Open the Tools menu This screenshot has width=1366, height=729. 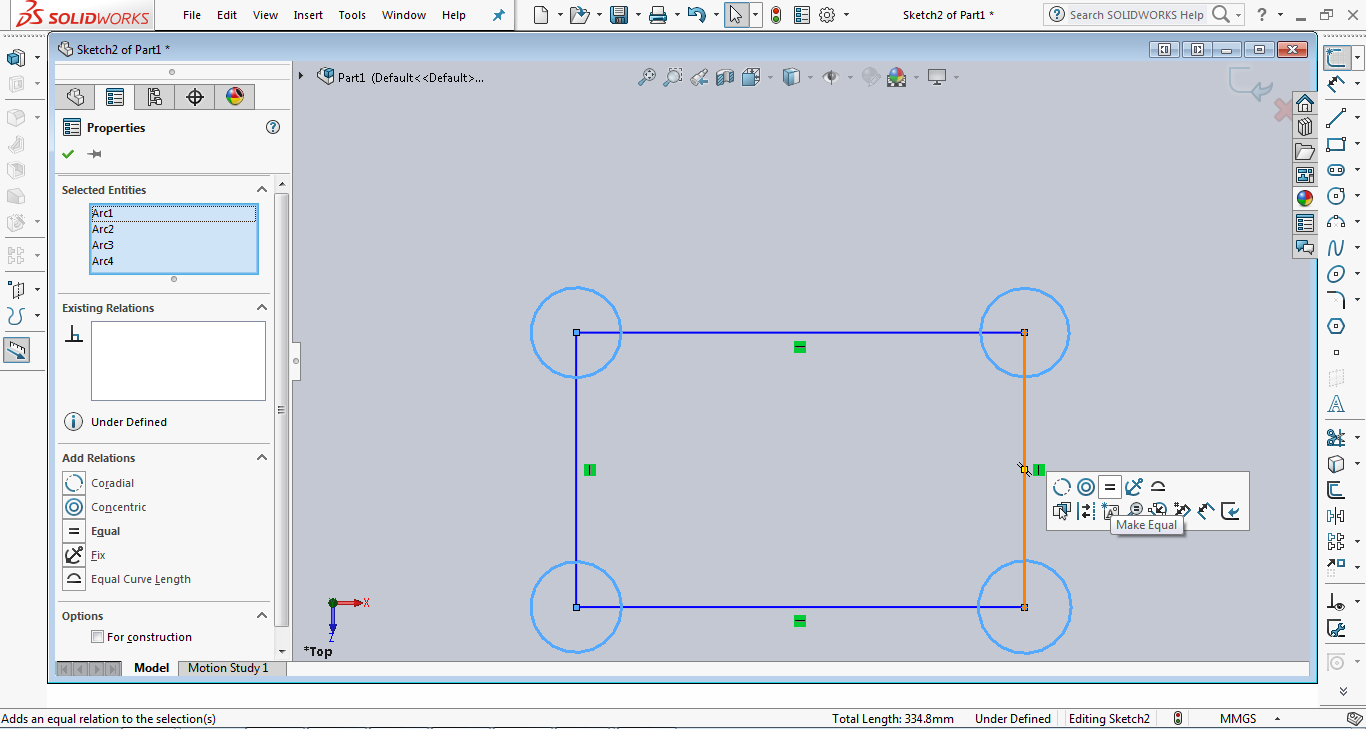click(x=352, y=15)
